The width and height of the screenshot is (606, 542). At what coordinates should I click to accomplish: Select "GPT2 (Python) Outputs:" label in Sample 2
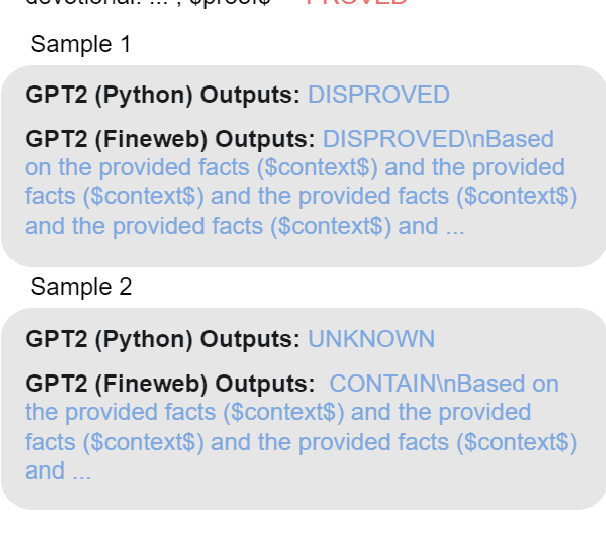[162, 338]
